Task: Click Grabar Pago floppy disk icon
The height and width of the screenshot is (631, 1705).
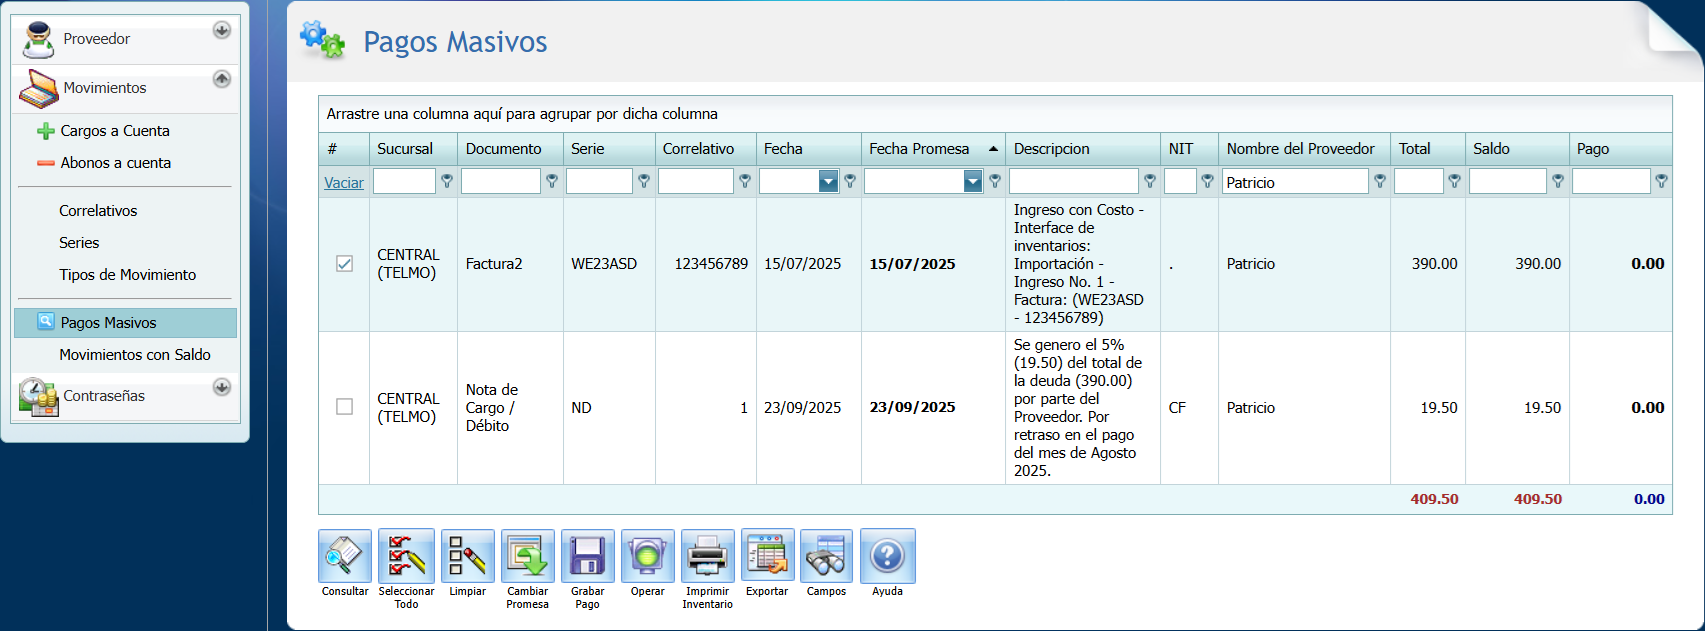Action: pos(587,556)
